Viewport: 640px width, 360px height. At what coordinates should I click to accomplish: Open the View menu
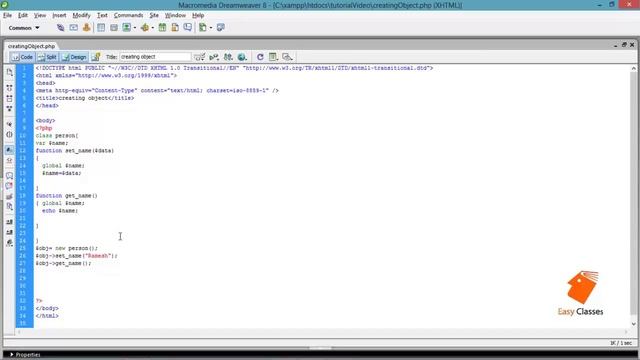[40, 16]
